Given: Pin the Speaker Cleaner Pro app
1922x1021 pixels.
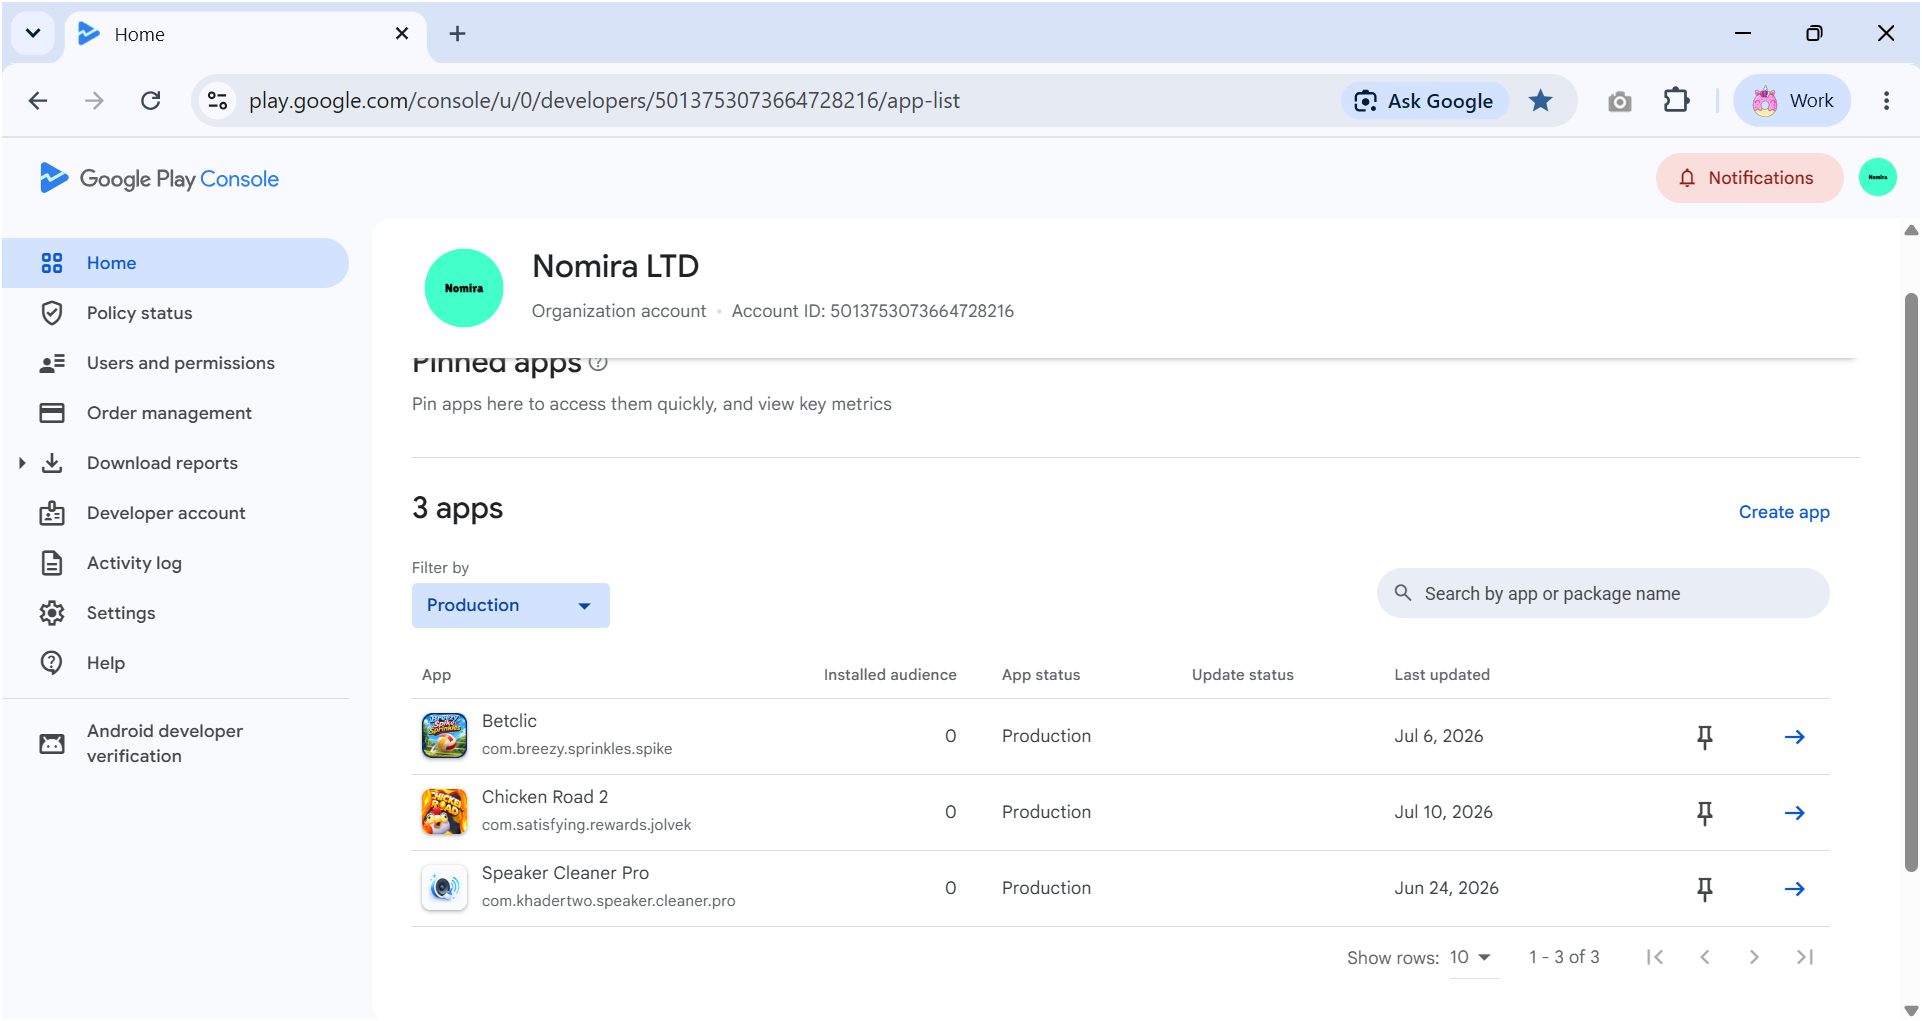Looking at the screenshot, I should [x=1705, y=889].
